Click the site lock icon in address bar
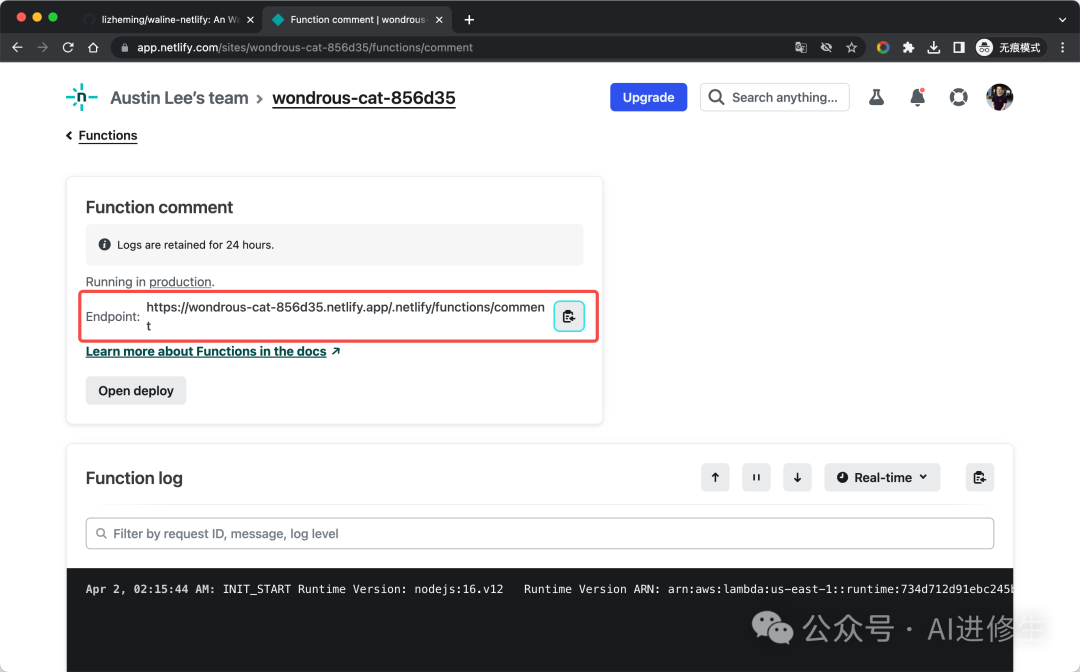This screenshot has width=1080, height=672. [125, 48]
